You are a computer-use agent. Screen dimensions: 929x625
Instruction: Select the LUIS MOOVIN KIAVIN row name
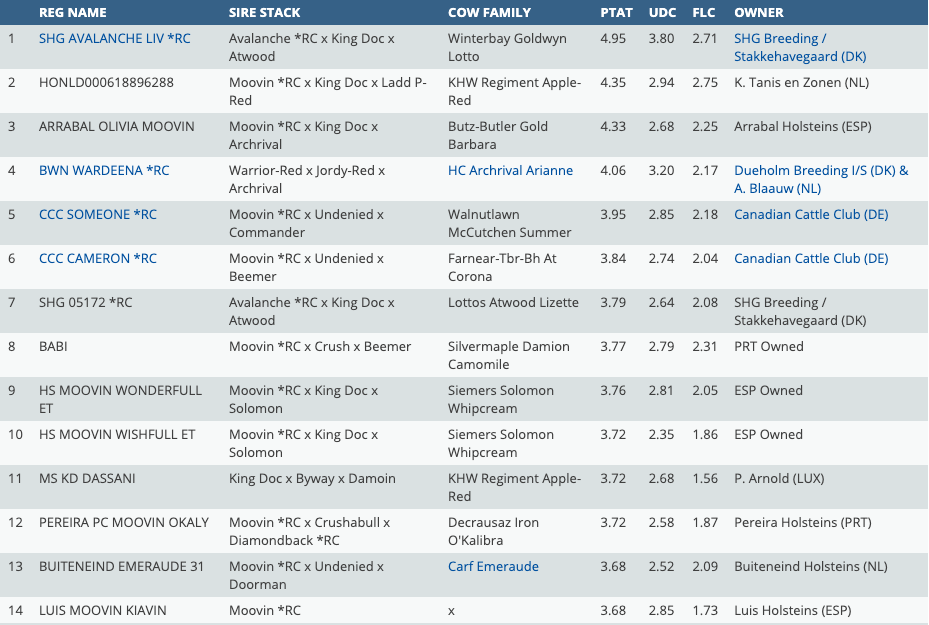(x=102, y=611)
